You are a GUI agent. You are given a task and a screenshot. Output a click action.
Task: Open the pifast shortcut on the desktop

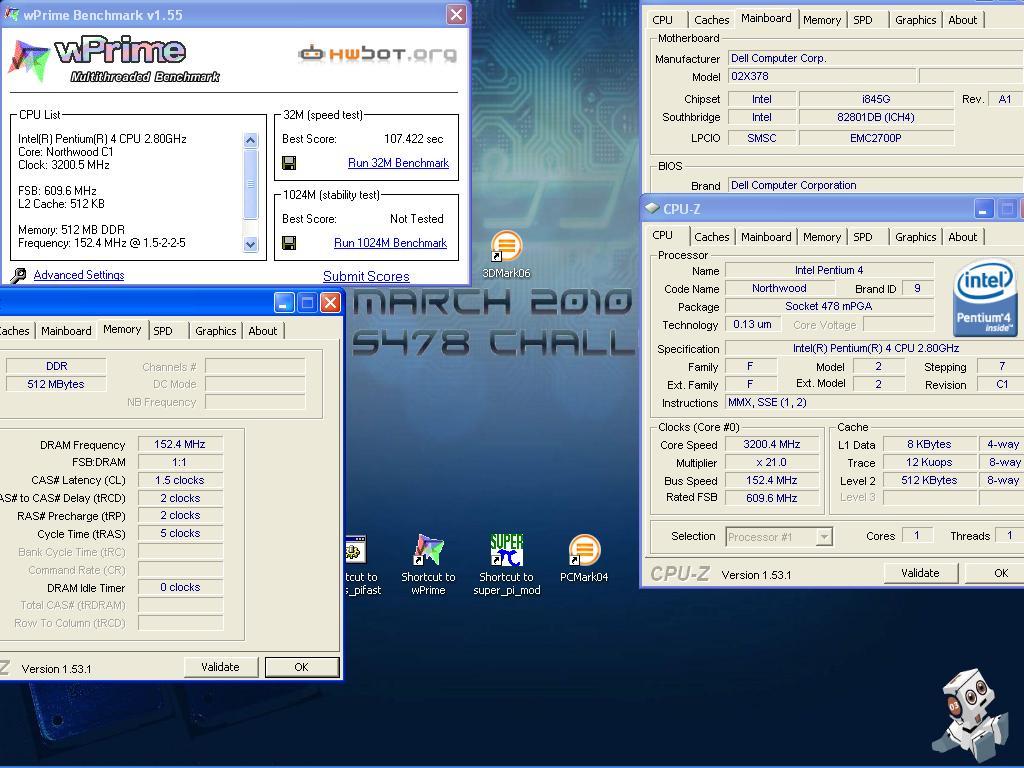(361, 565)
